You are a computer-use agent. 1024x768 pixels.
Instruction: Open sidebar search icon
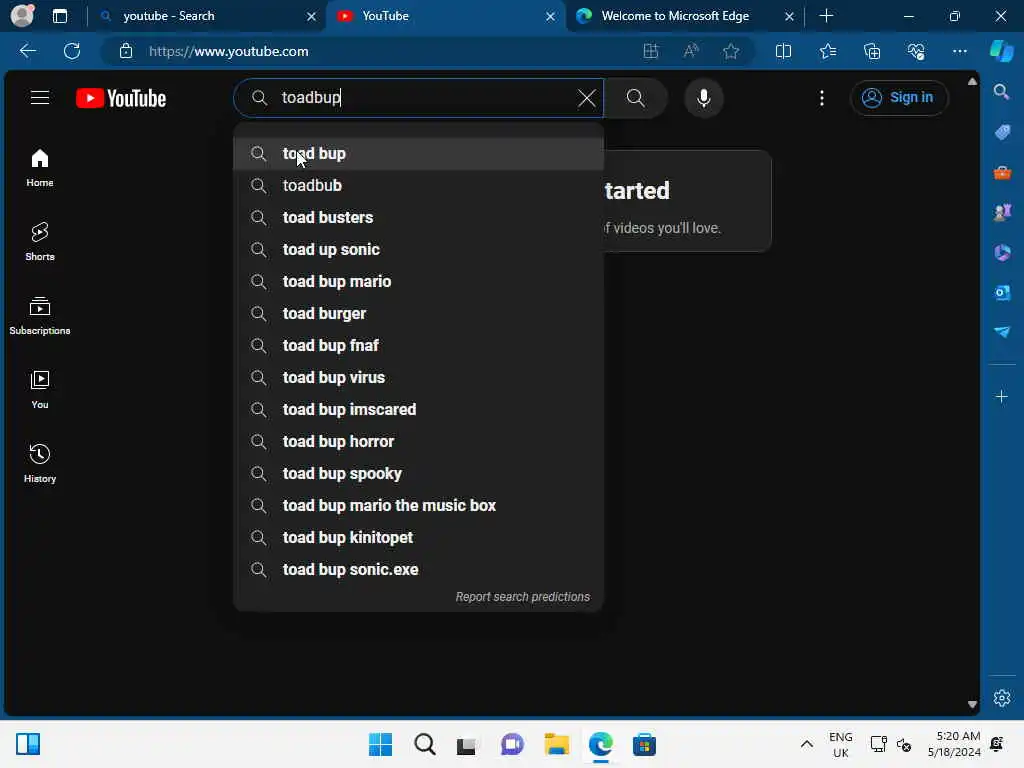click(1002, 91)
